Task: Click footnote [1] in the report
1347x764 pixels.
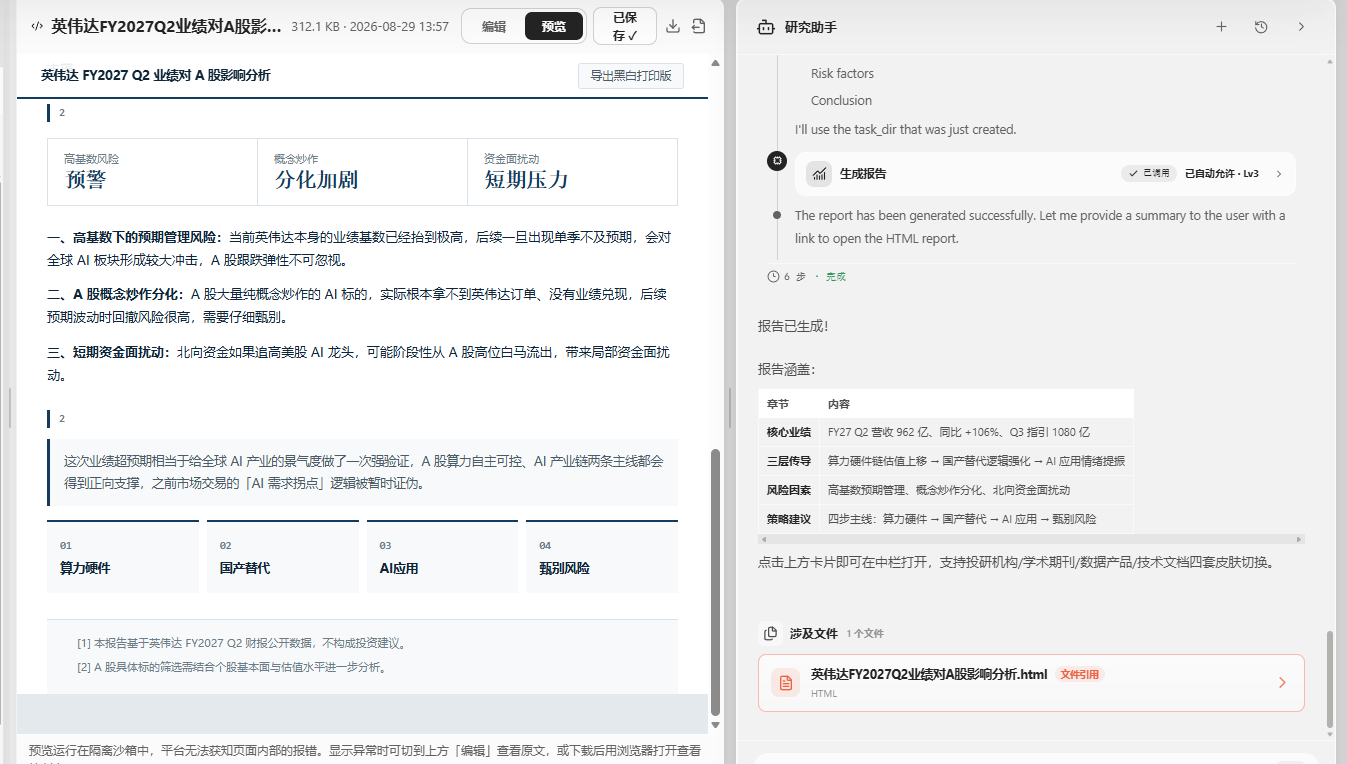Action: click(x=241, y=643)
